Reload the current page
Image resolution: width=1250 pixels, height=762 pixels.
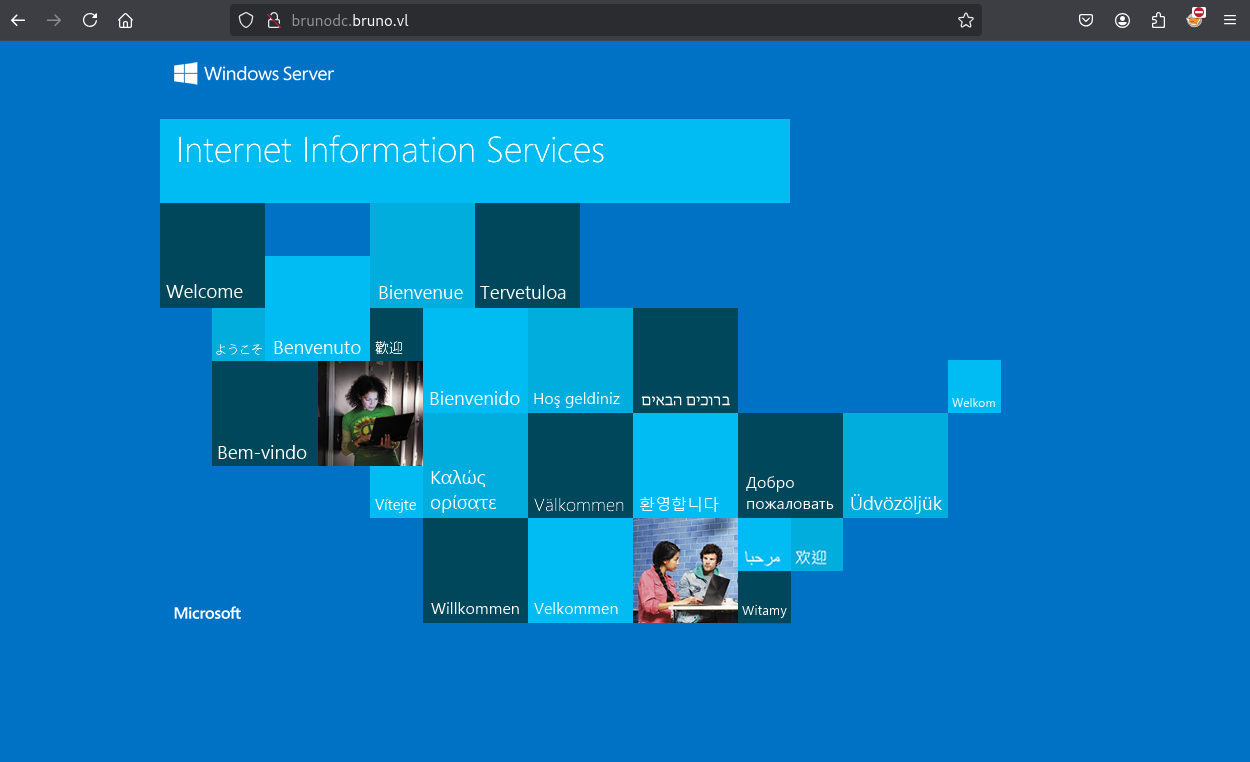click(x=90, y=20)
